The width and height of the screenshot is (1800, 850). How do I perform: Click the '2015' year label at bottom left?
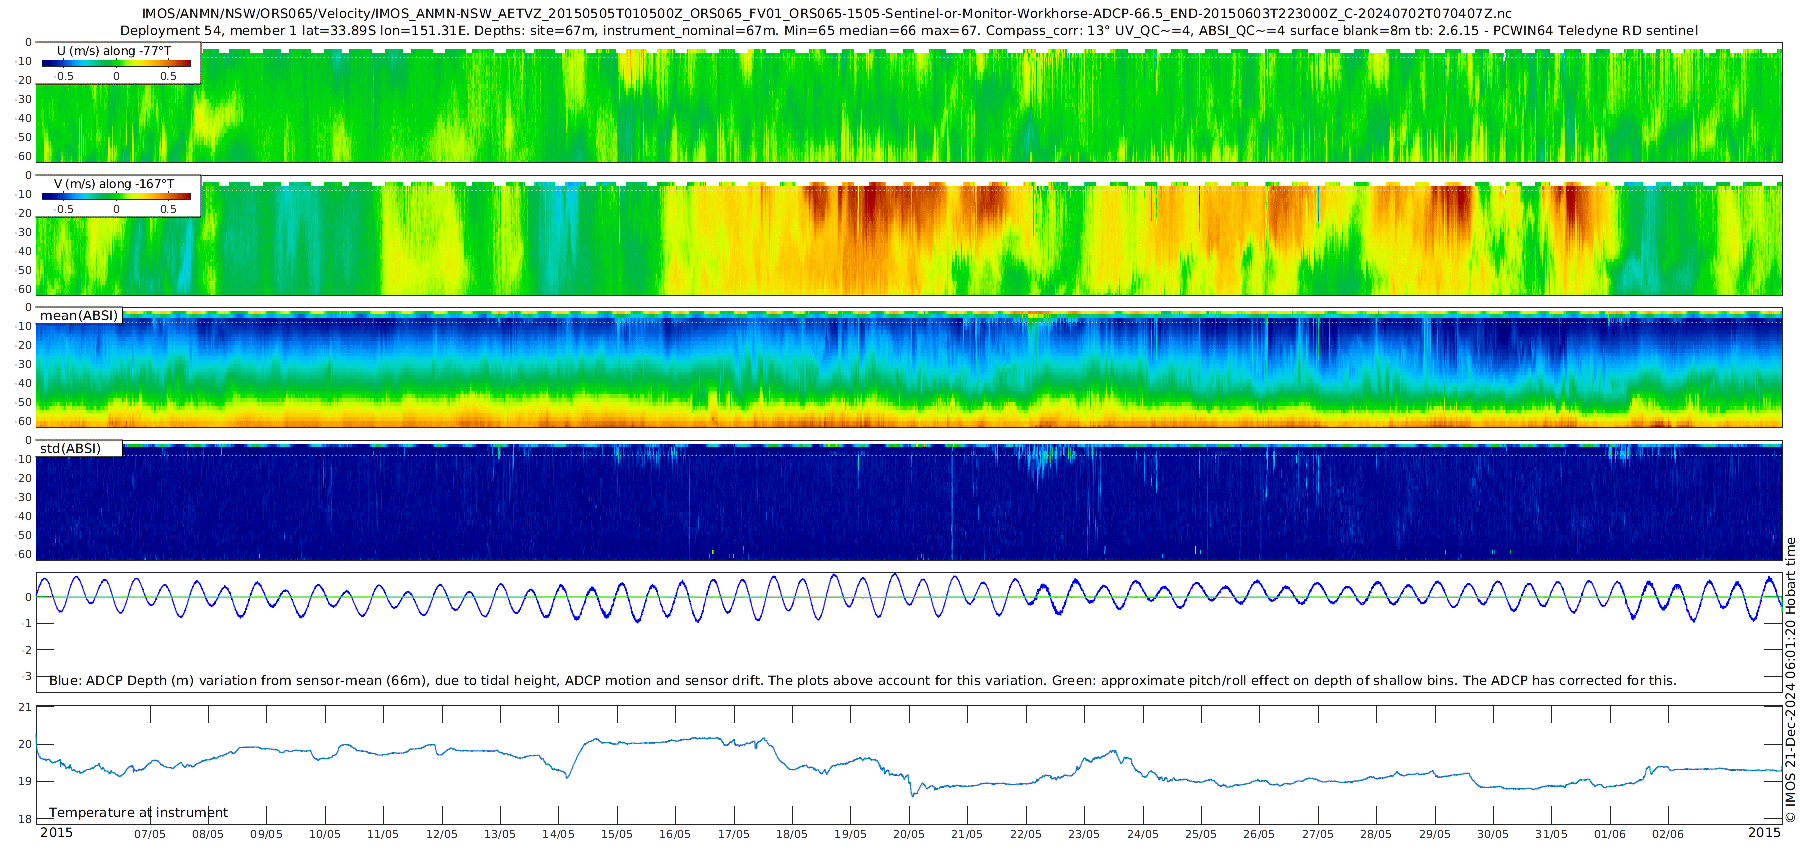coord(56,833)
